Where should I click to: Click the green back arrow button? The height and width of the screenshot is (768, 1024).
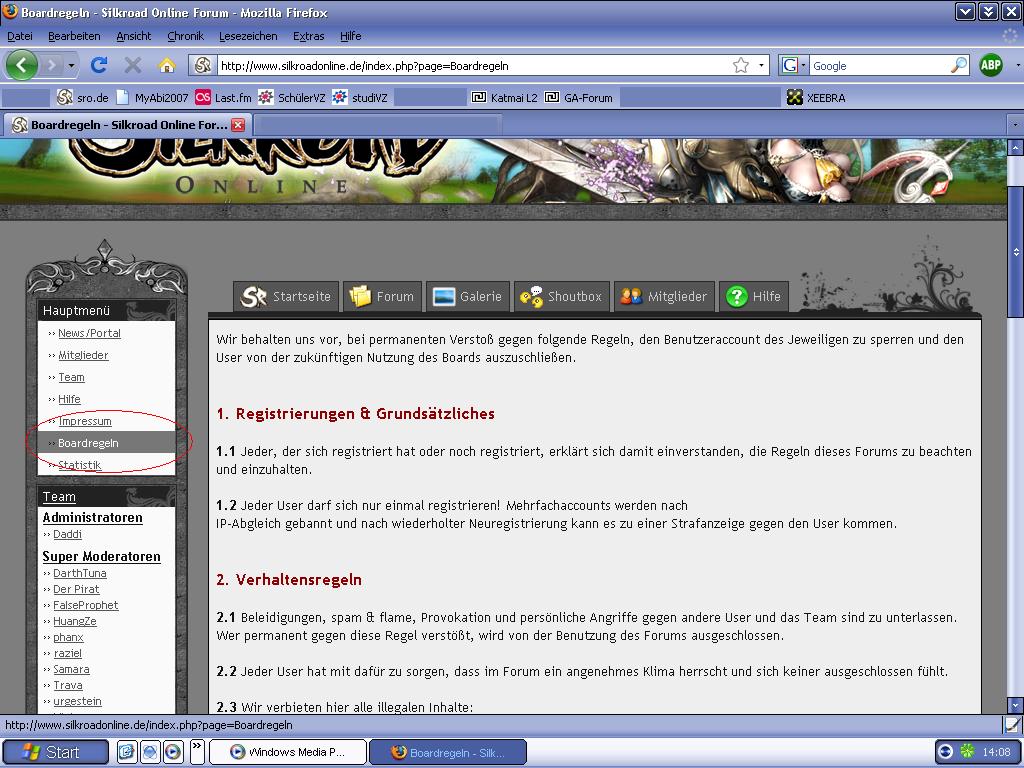click(22, 65)
